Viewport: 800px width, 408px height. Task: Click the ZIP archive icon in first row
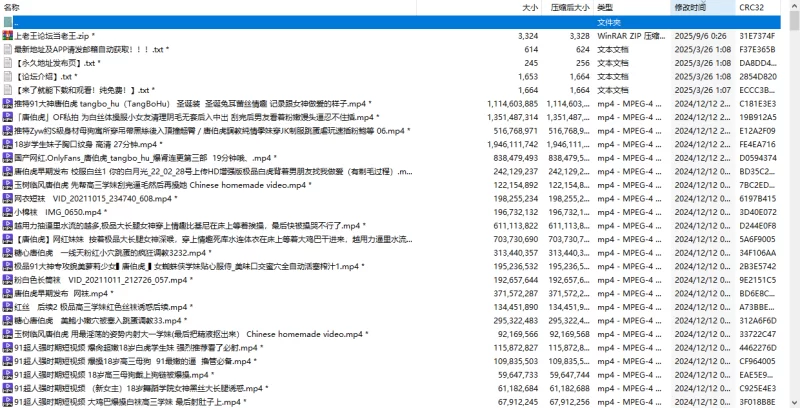pyautogui.click(x=7, y=35)
